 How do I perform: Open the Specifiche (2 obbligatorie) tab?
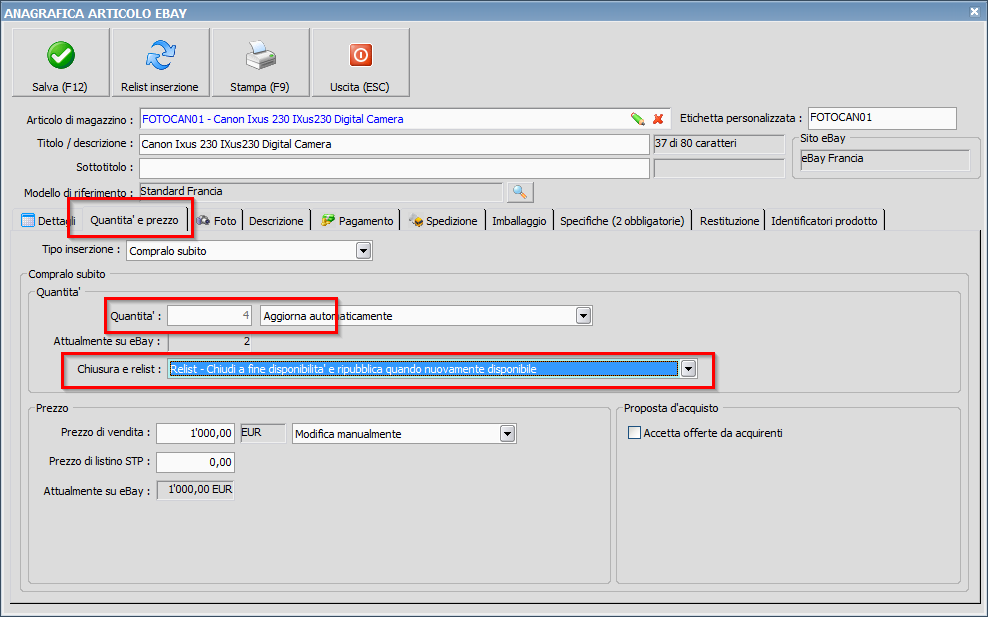click(x=622, y=221)
